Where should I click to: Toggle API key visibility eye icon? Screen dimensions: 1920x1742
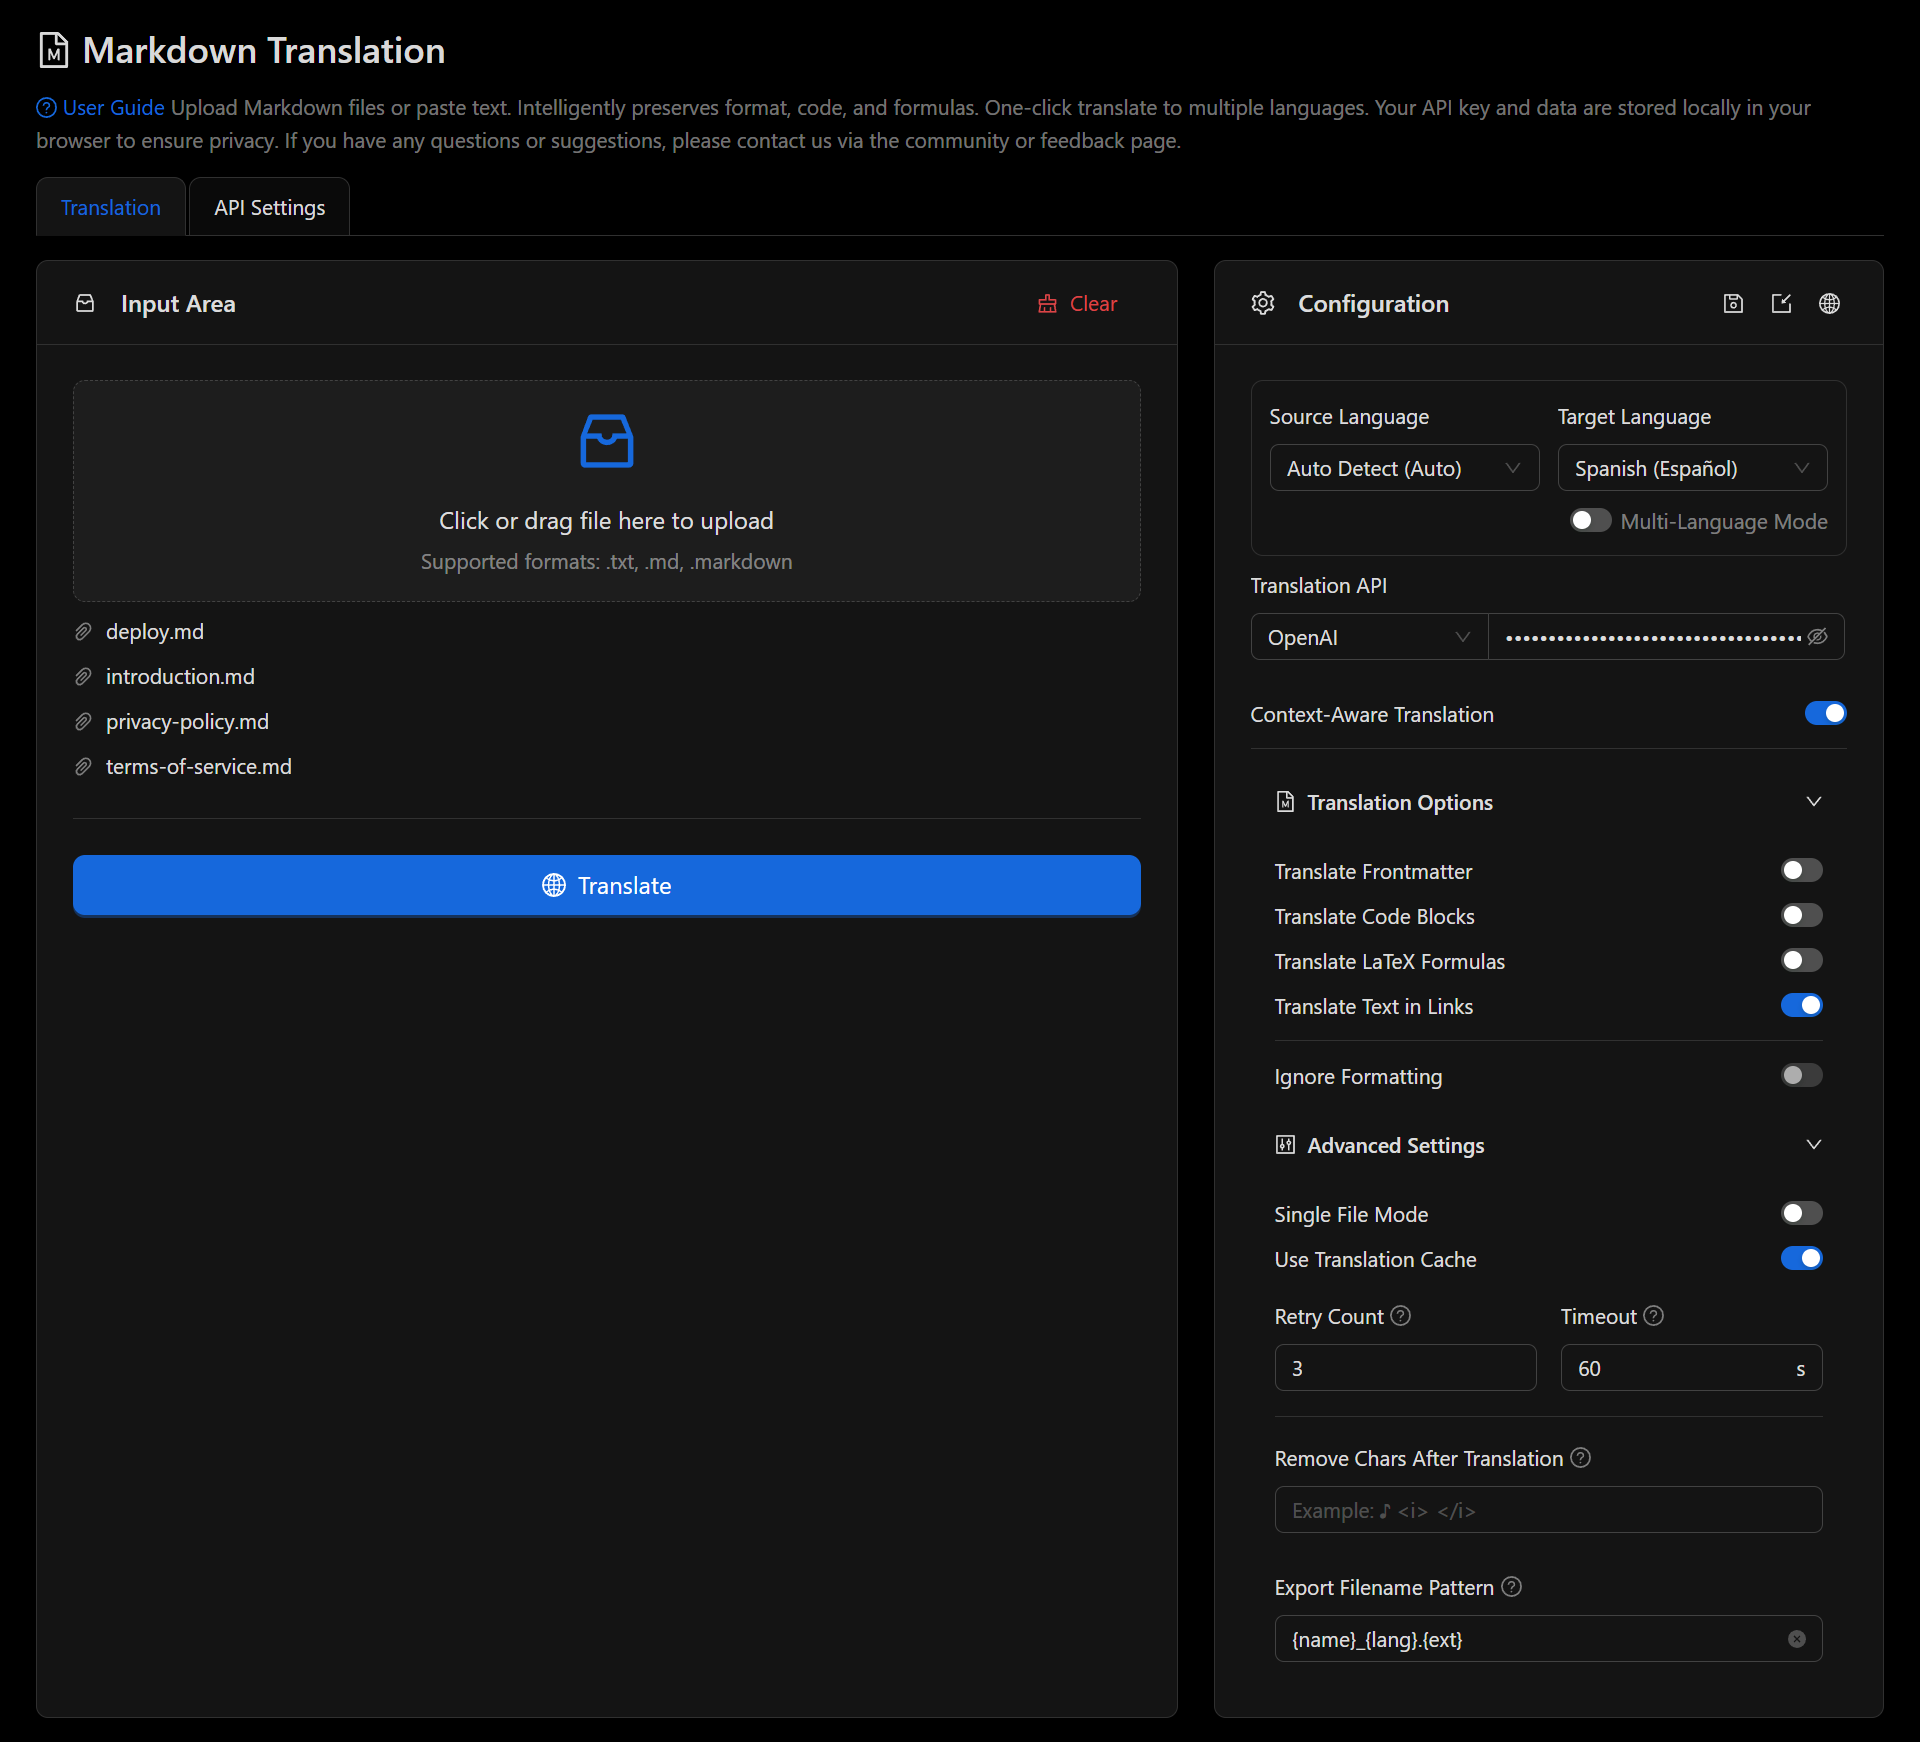tap(1818, 637)
